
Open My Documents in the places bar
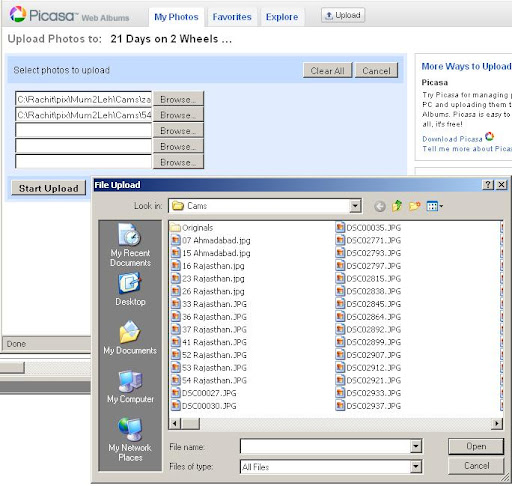130,338
